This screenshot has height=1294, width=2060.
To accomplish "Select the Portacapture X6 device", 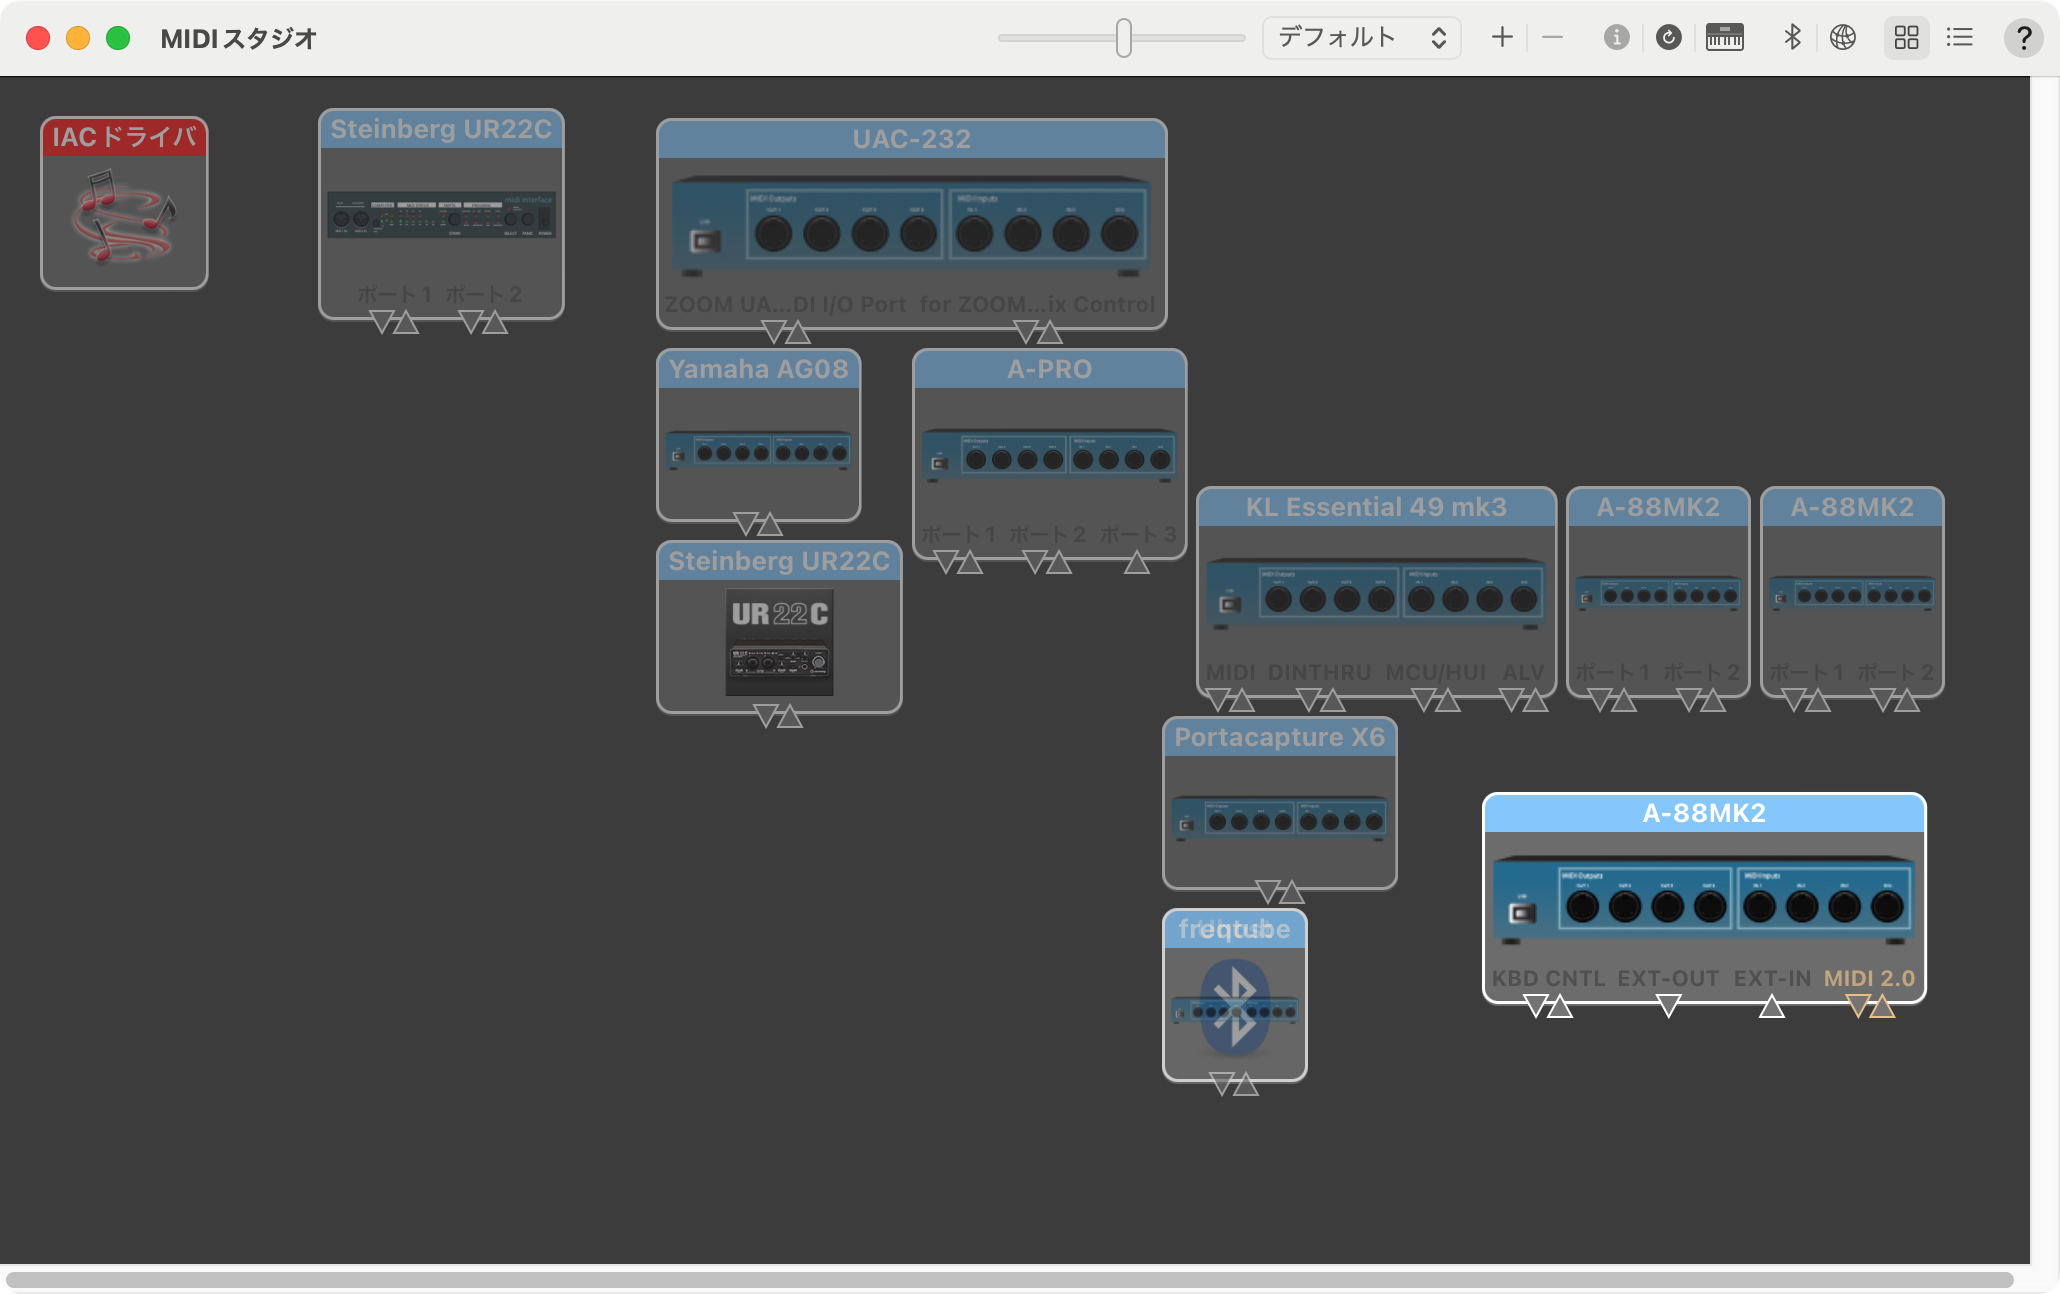I will [x=1279, y=803].
